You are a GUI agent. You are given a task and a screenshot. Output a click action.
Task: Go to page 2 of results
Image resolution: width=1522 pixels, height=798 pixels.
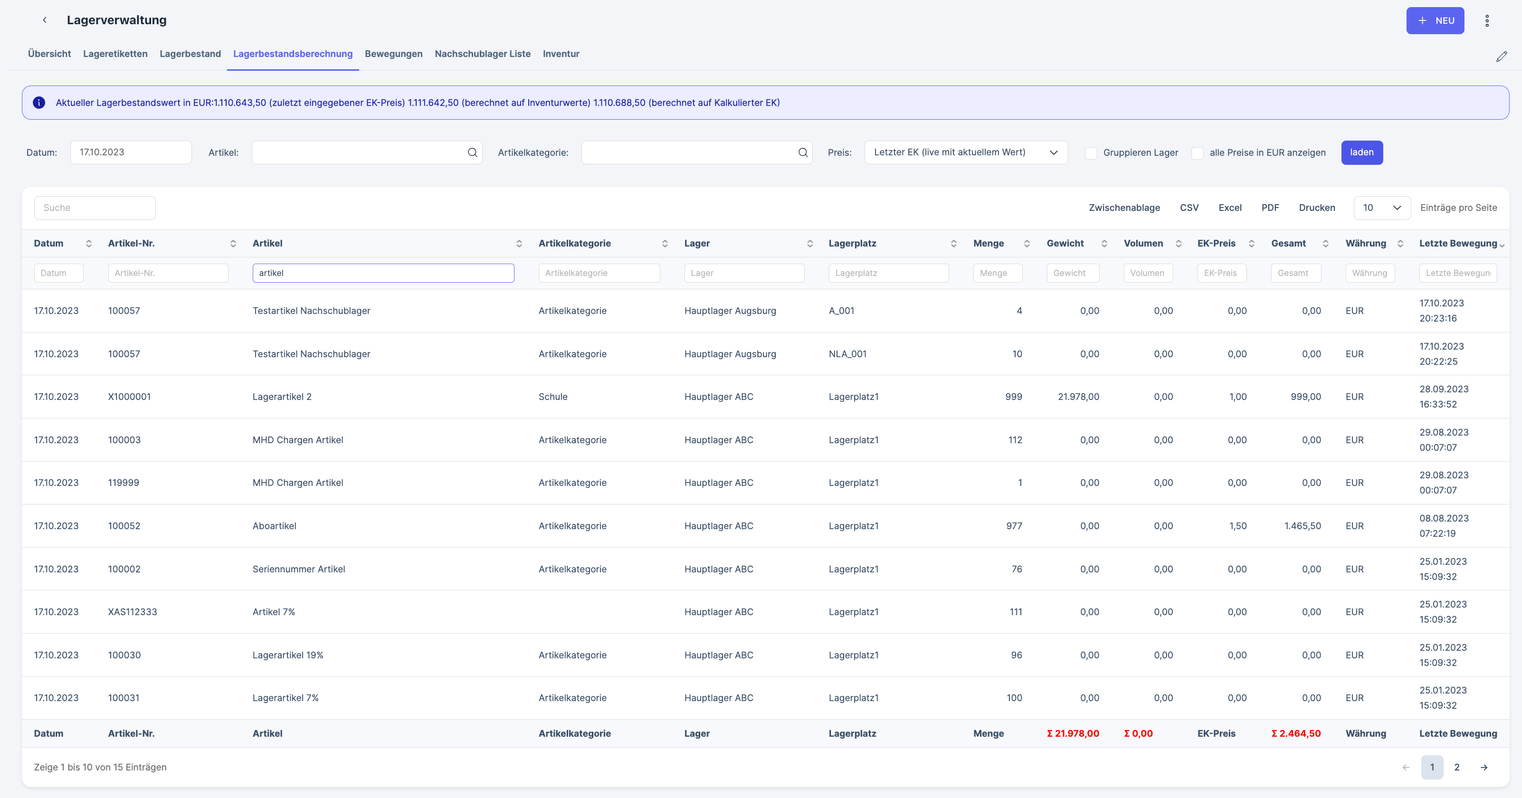click(1457, 768)
